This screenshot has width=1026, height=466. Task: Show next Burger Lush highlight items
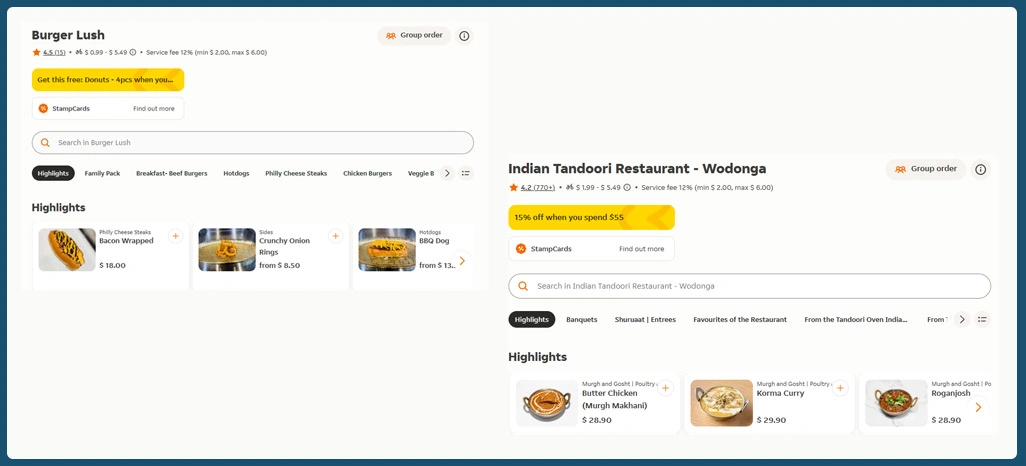pos(461,261)
